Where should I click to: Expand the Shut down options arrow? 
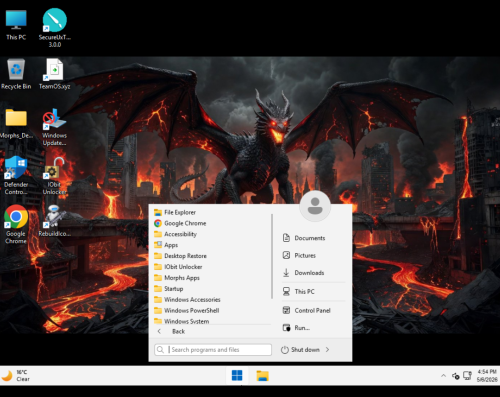(327, 350)
